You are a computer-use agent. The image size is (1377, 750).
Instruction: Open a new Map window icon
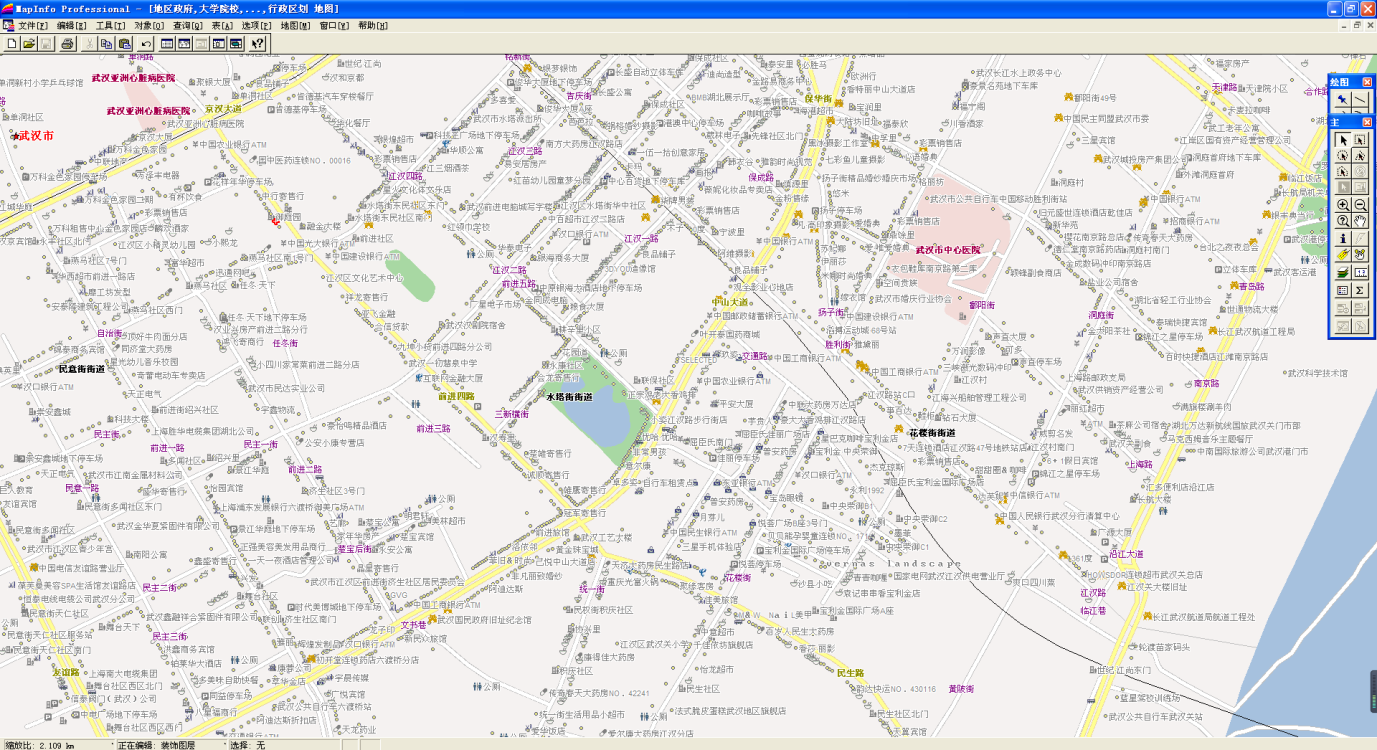(185, 43)
